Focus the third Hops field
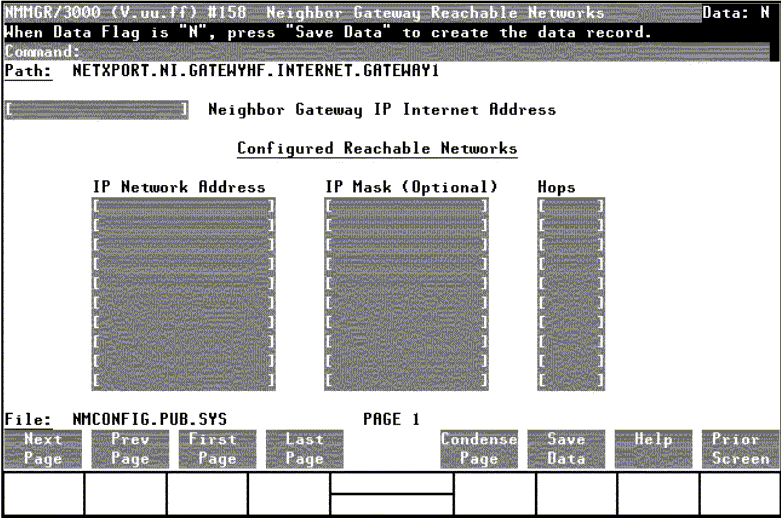Image resolution: width=781 pixels, height=518 pixels. [x=571, y=245]
